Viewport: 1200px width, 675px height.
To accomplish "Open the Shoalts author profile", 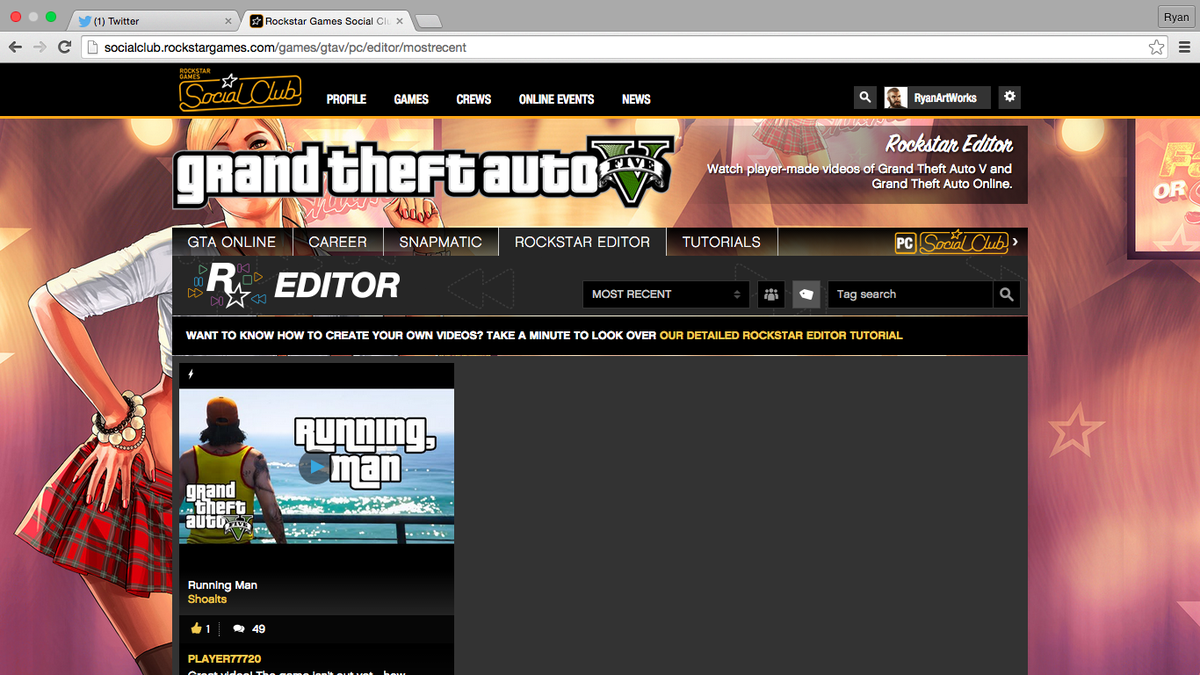I will click(207, 599).
